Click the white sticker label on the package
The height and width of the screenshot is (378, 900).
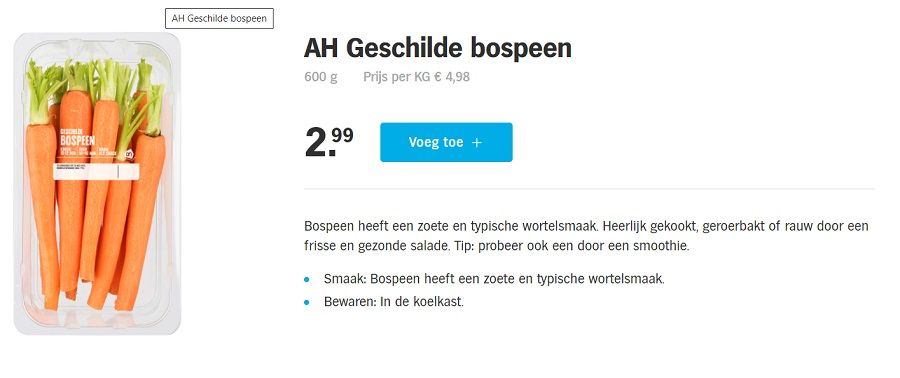[96, 171]
